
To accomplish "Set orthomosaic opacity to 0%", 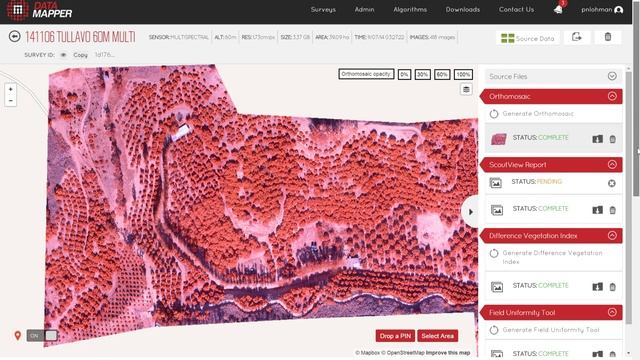I will (x=404, y=75).
